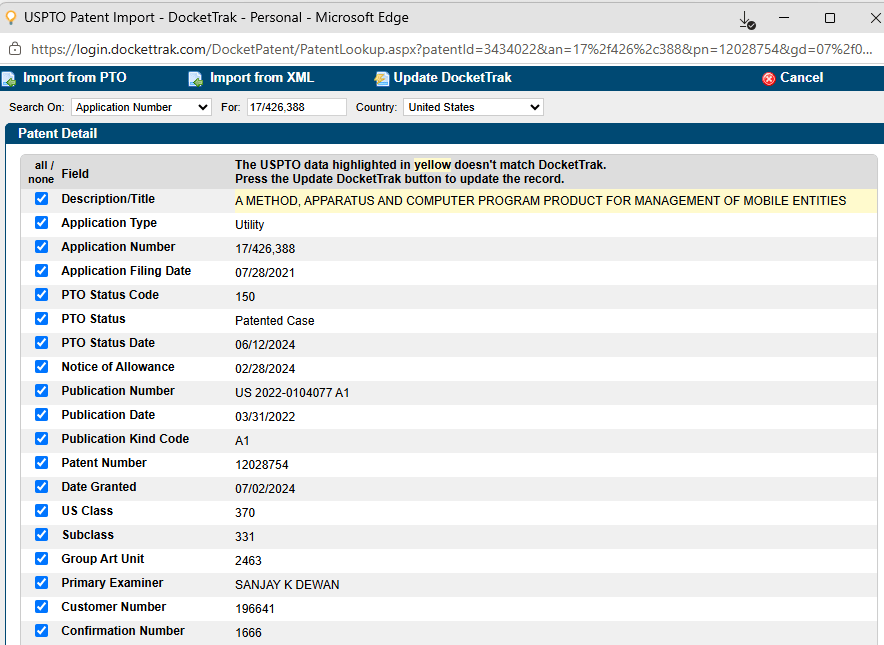Minimize the Edge window
The image size is (884, 645).
click(x=784, y=18)
